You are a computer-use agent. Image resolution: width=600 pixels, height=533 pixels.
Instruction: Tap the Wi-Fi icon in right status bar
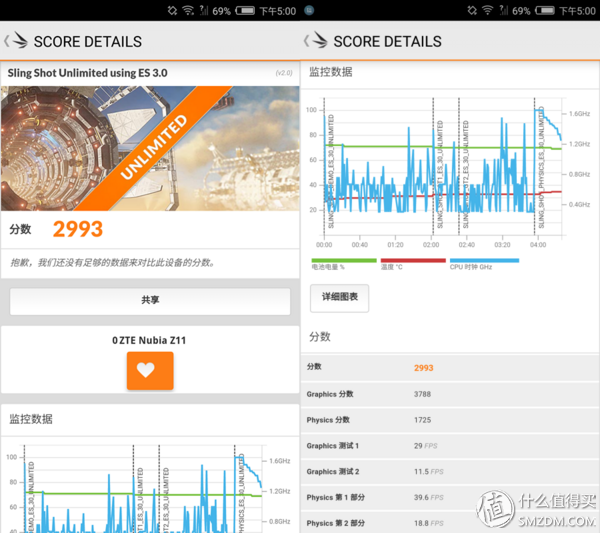pos(488,10)
